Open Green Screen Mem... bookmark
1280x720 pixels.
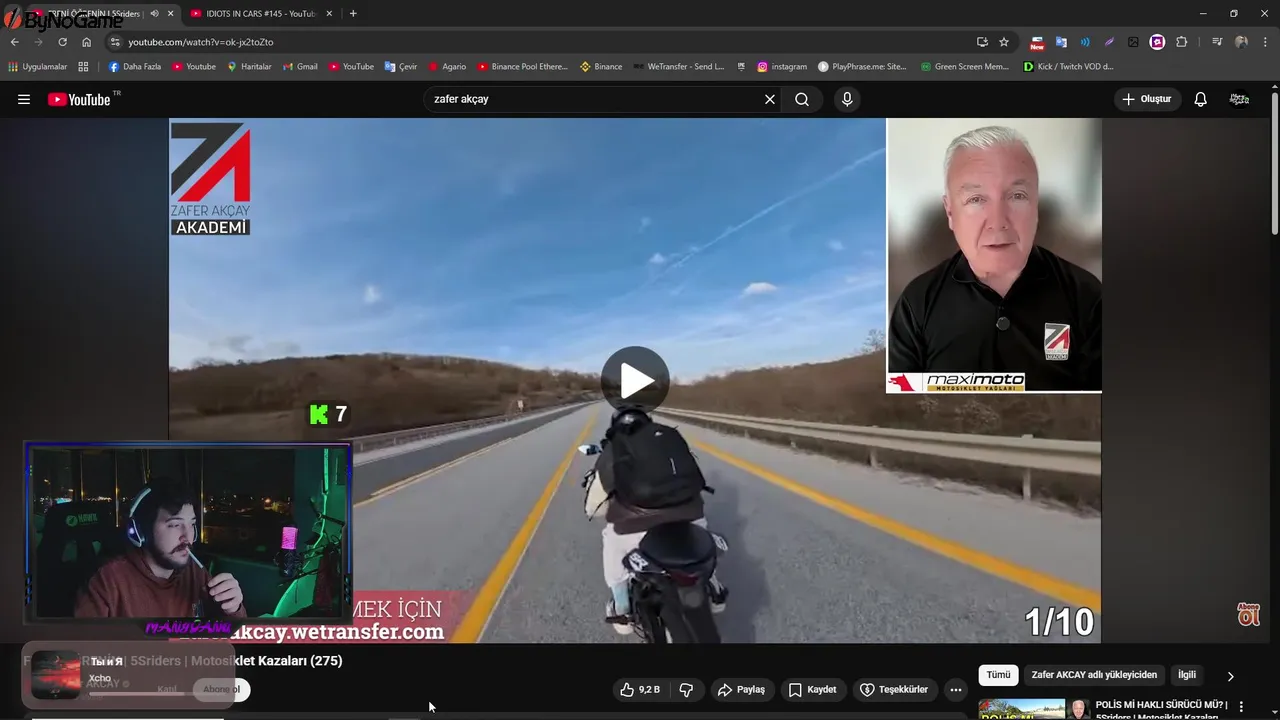click(965, 67)
